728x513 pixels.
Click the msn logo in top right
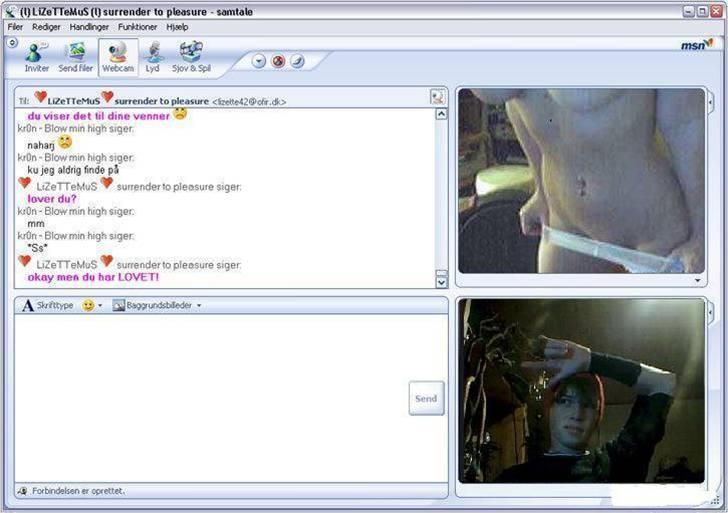click(x=696, y=45)
